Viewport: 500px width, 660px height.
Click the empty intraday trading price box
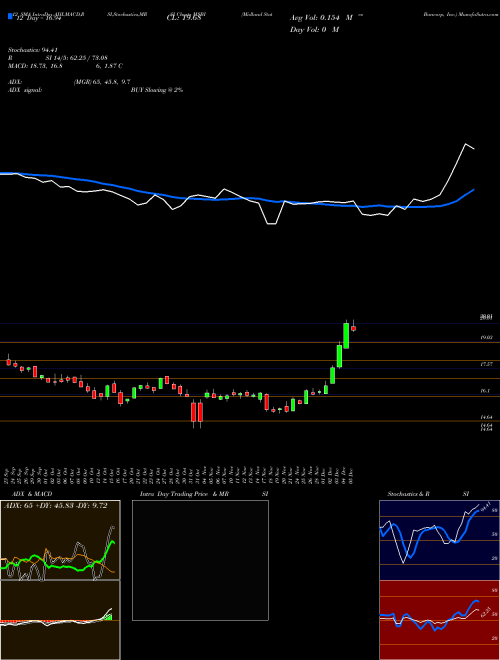[200, 560]
